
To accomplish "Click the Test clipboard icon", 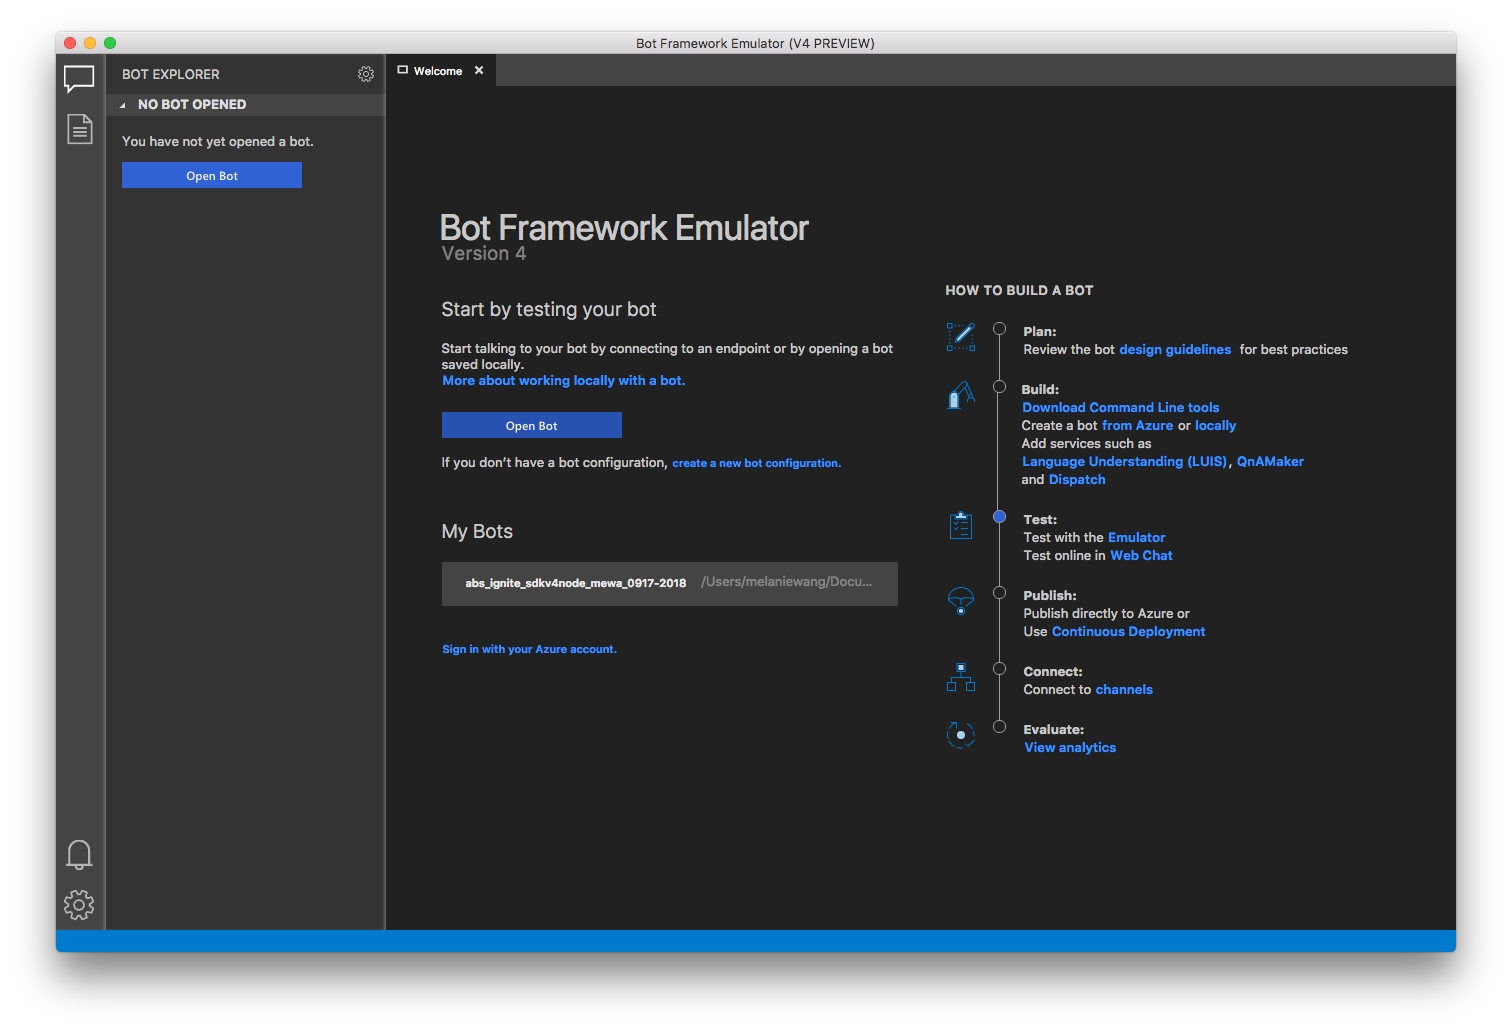I will point(960,526).
